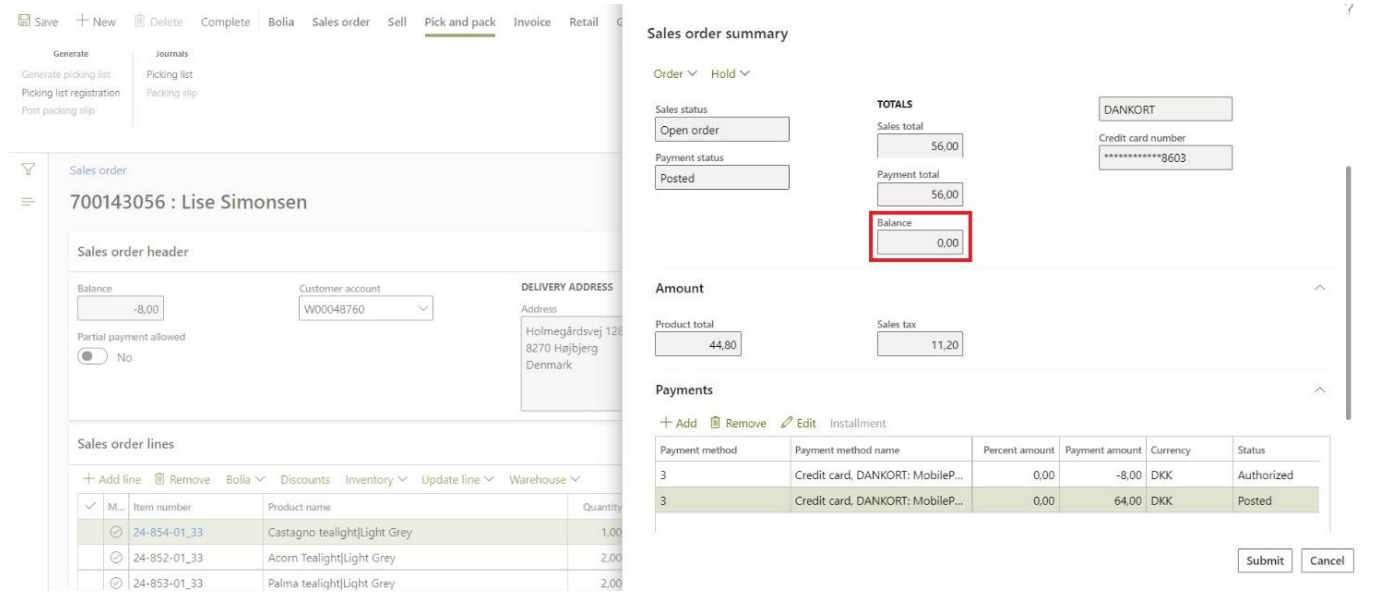Image resolution: width=1389 pixels, height=611 pixels.
Task: Open the Sell tab in the ribbon
Action: click(x=395, y=23)
